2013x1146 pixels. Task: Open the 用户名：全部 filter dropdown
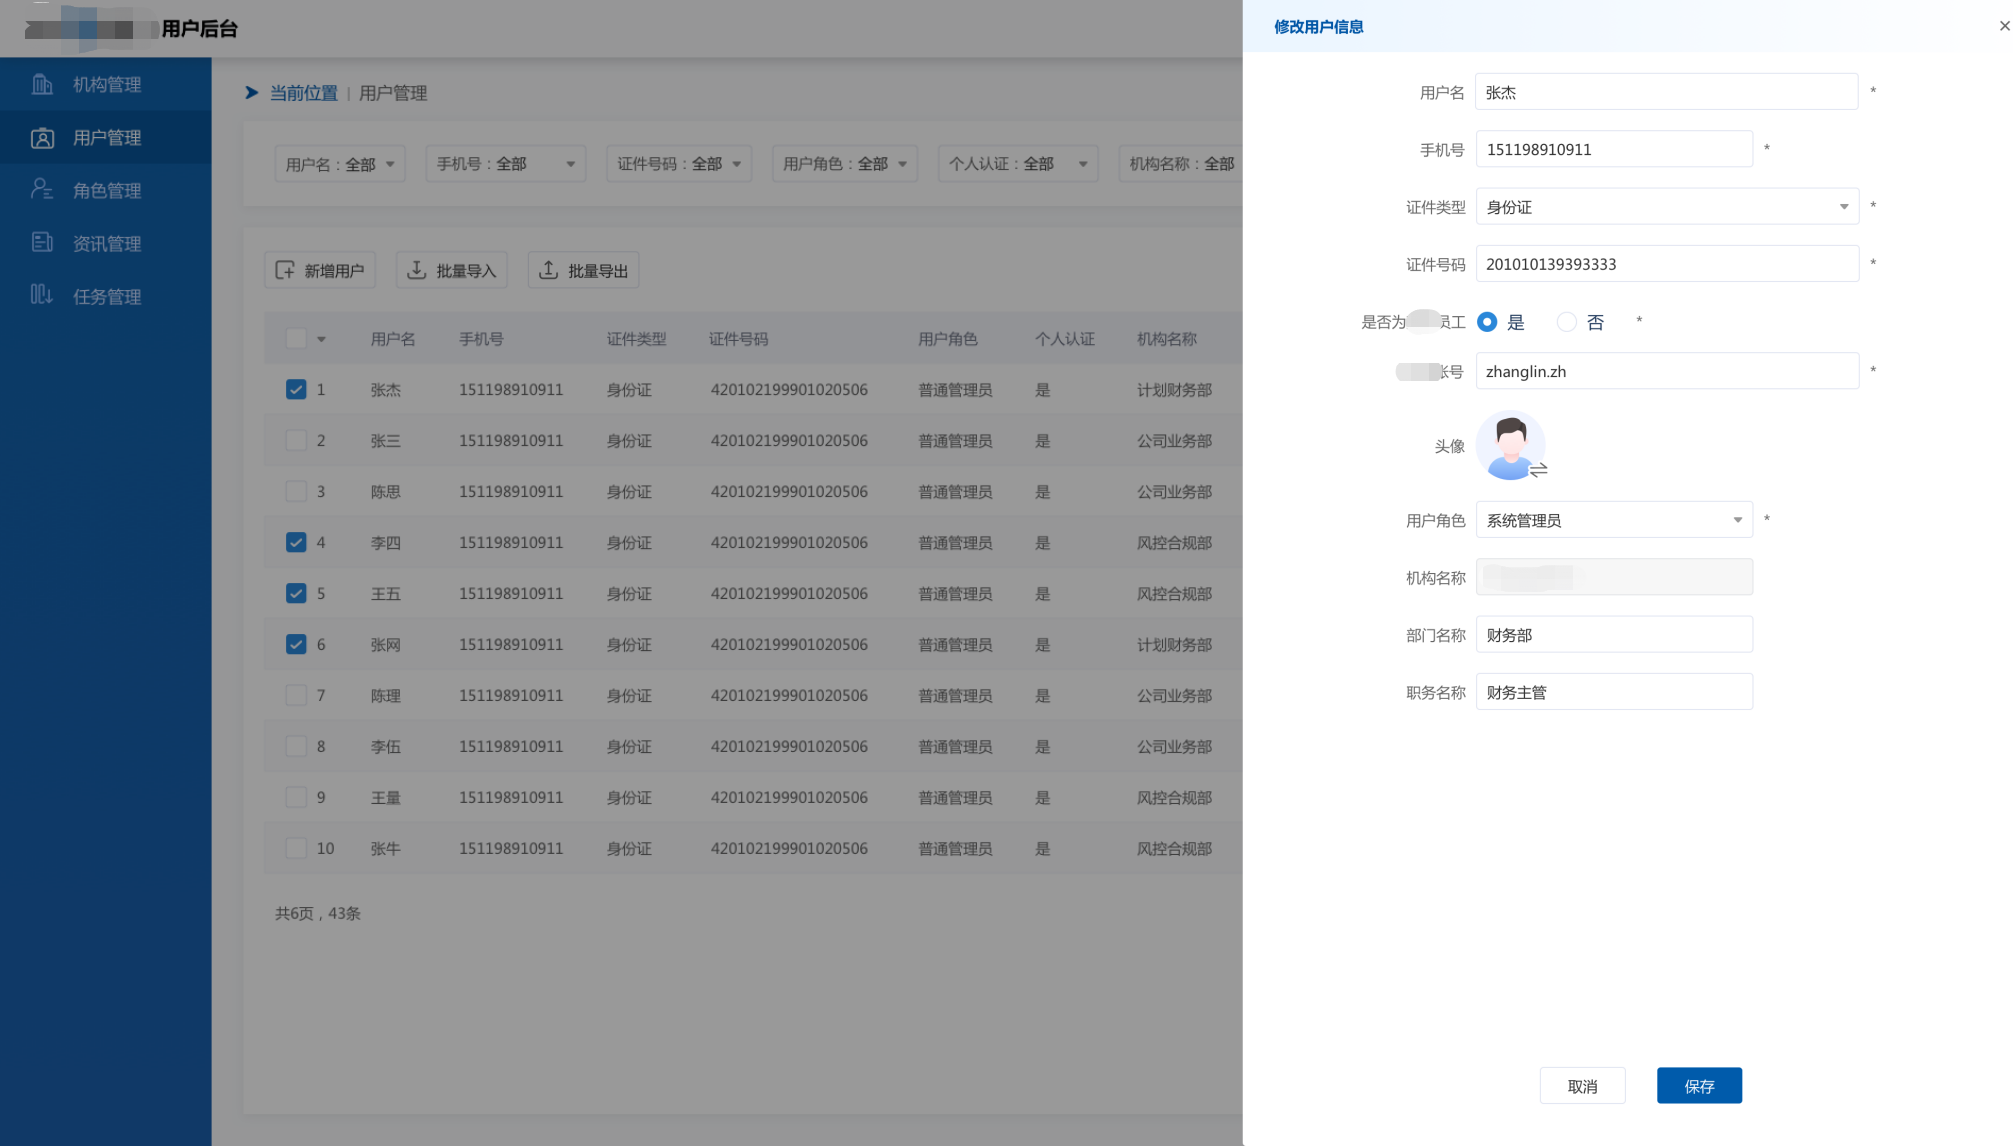(340, 164)
